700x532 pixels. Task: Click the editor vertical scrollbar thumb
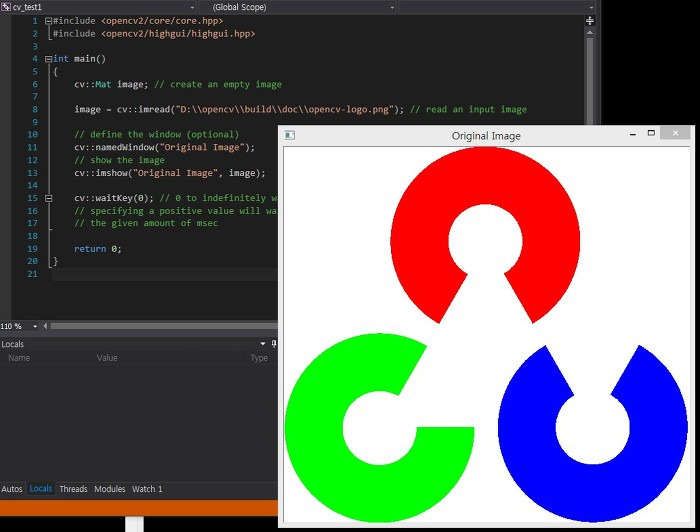590,80
